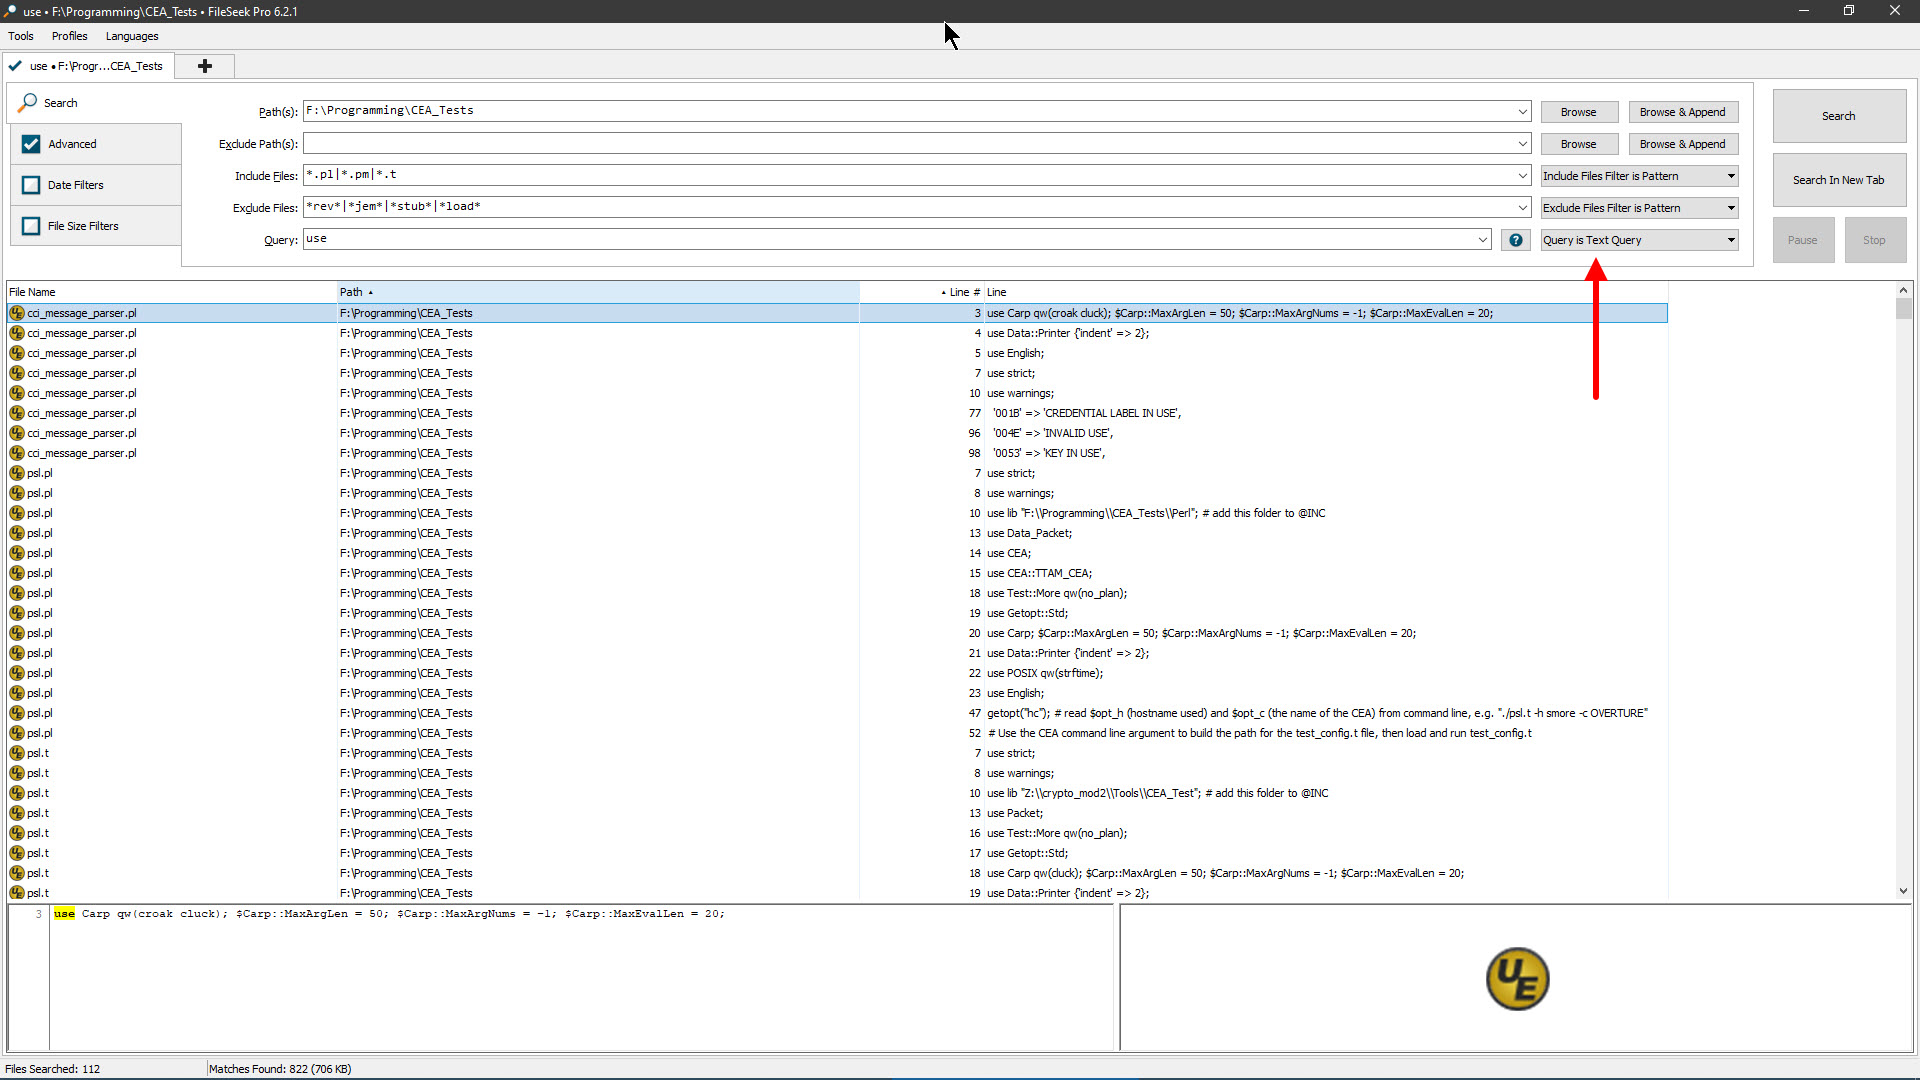Click the results list vertical scrollbar down arrow
This screenshot has width=1920, height=1080.
[x=1903, y=891]
